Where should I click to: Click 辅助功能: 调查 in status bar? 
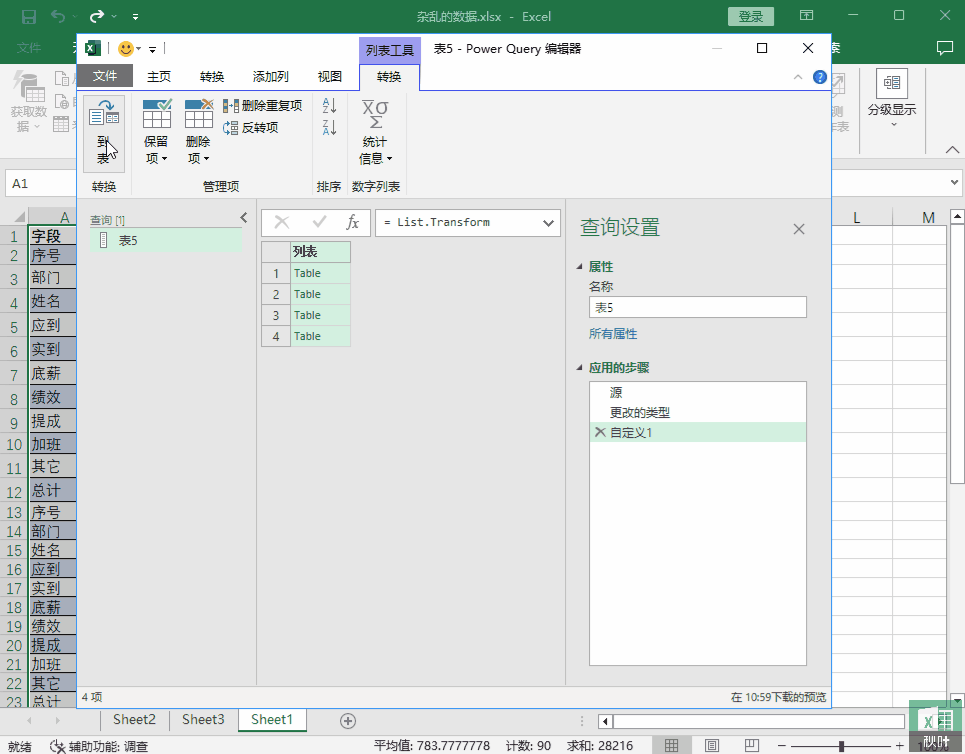[x=100, y=746]
